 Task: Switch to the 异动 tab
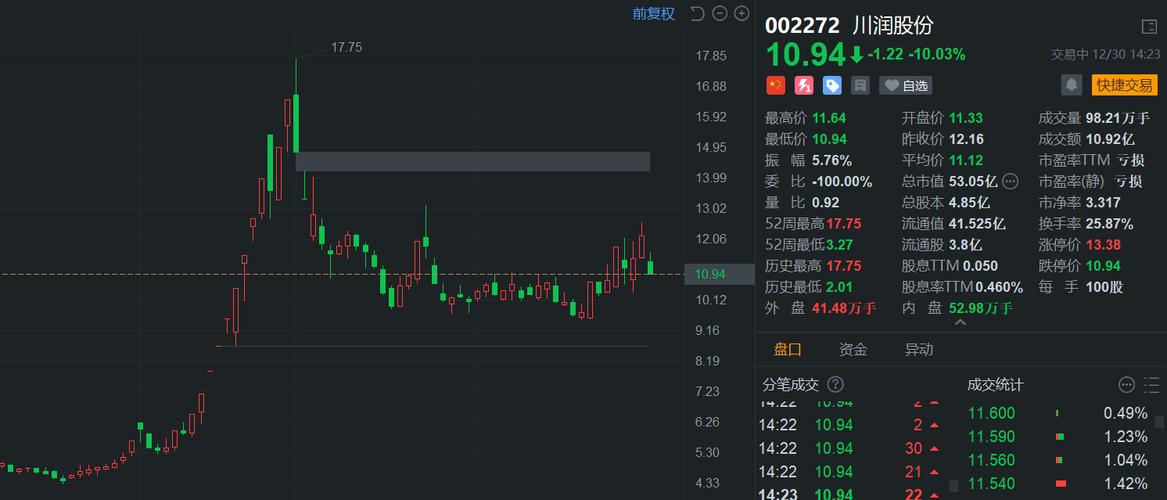click(x=918, y=350)
